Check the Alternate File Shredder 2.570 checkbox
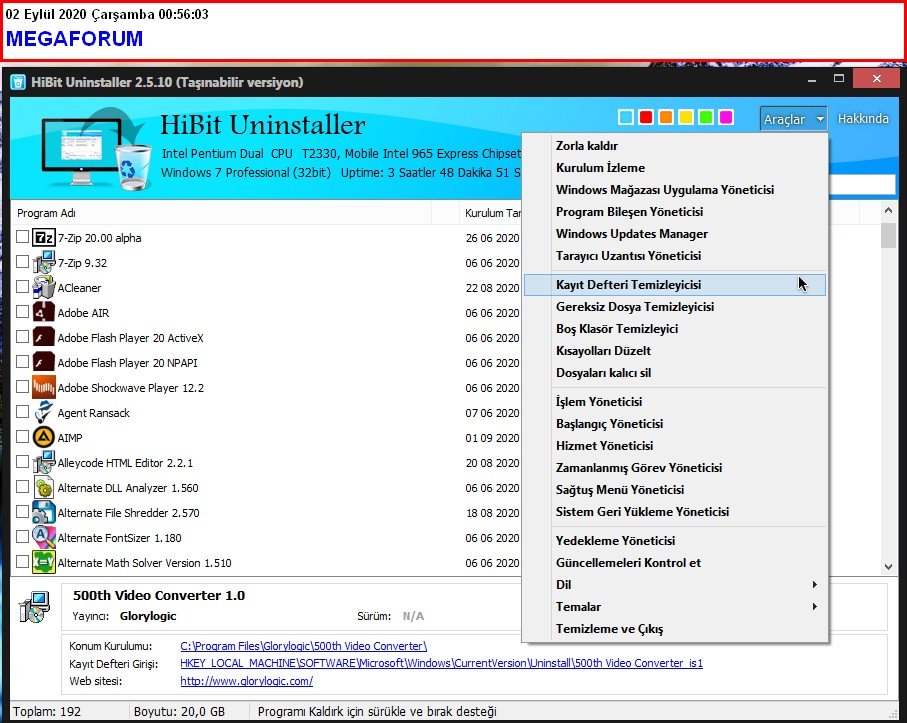This screenshot has width=907, height=723. click(22, 511)
